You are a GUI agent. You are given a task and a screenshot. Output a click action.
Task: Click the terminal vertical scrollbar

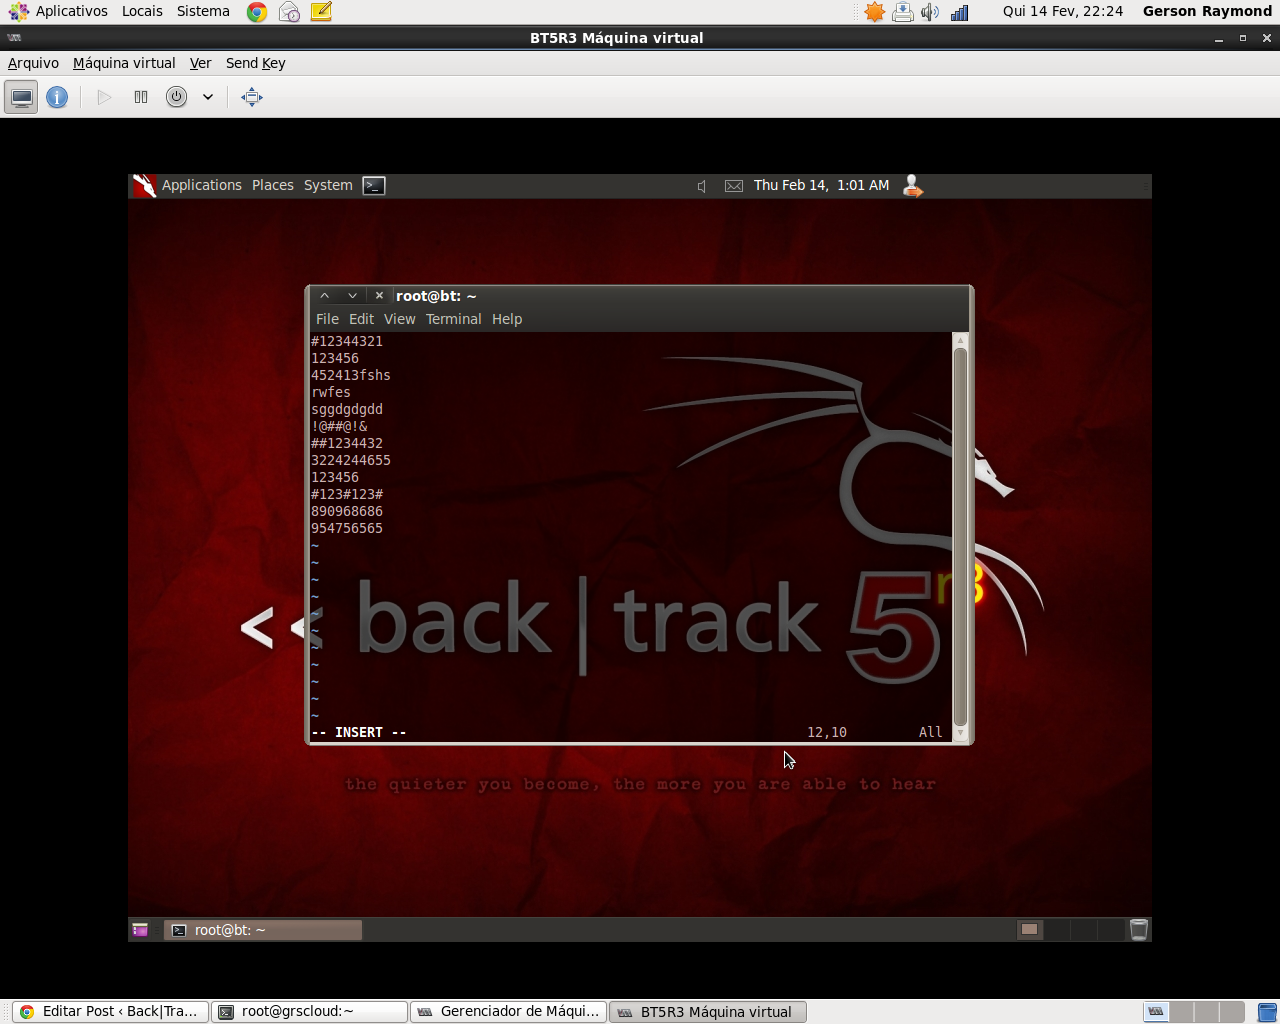tap(960, 536)
